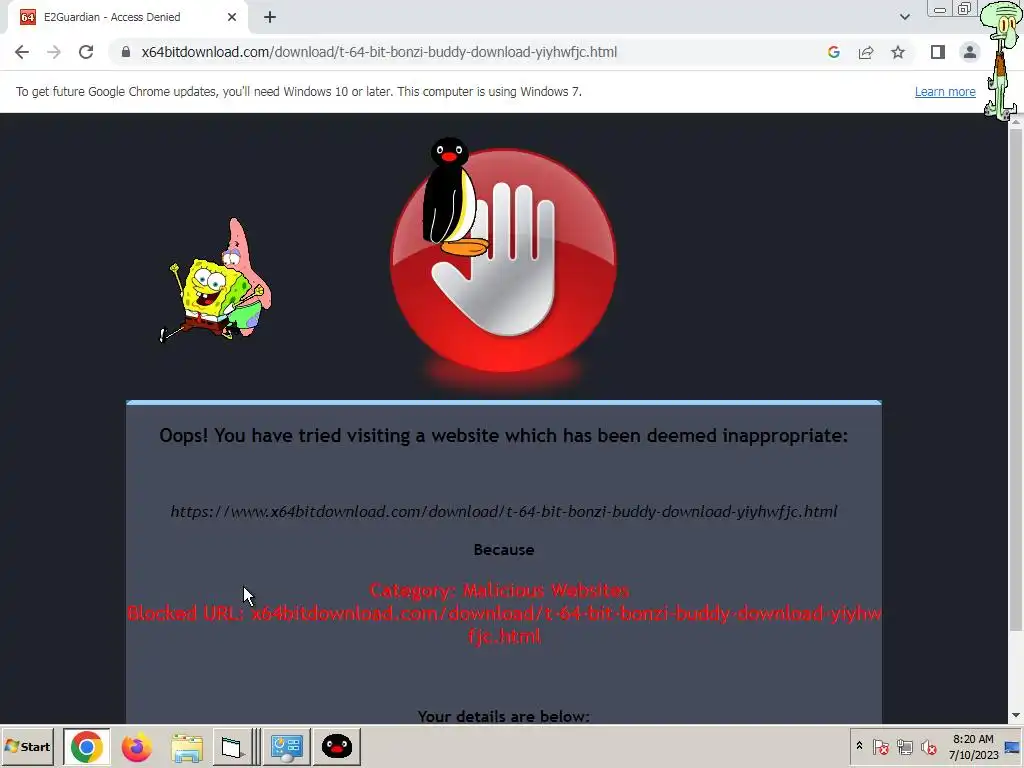The image size is (1024, 768).
Task: Click the page vertical scrollbar
Action: 1016,379
